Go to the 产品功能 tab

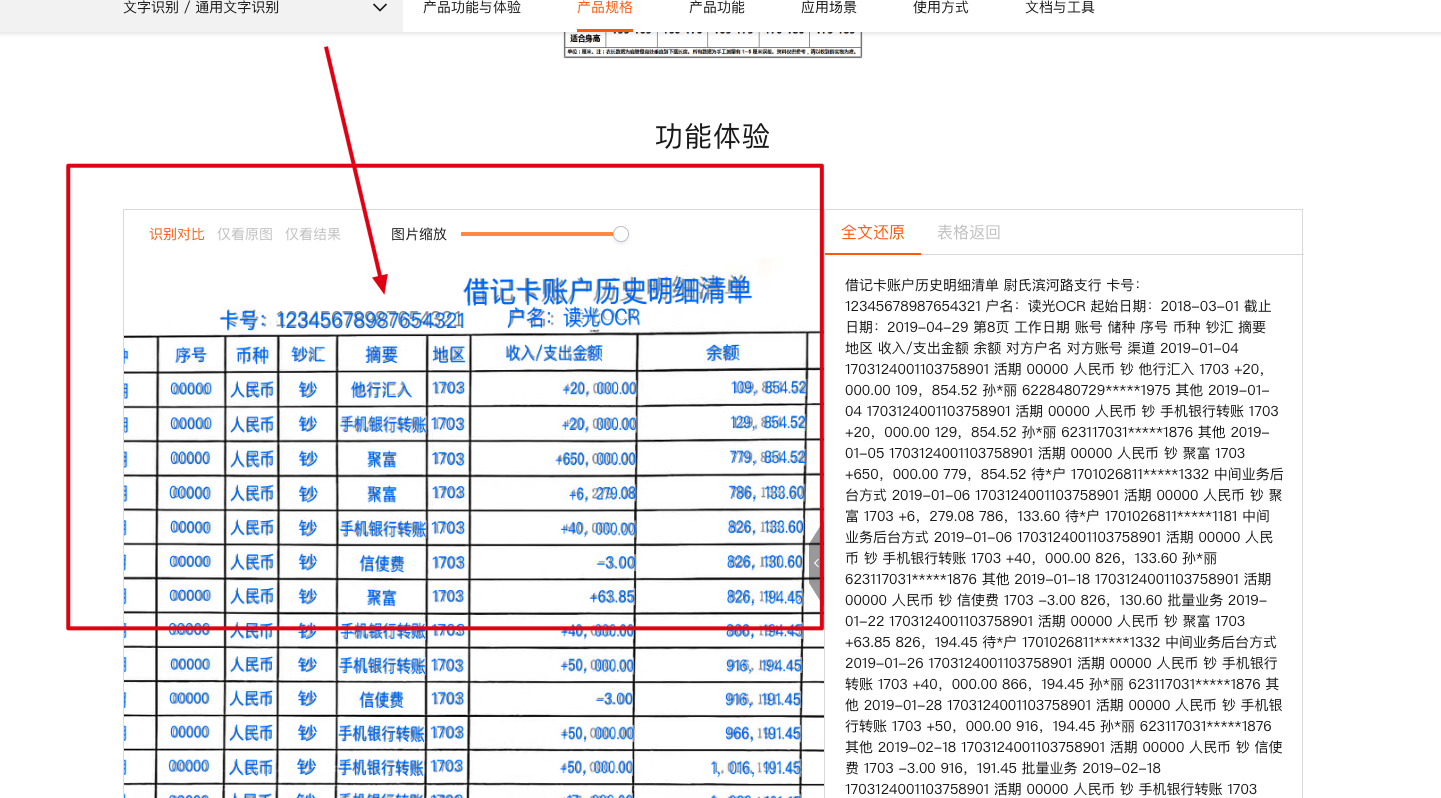(717, 8)
